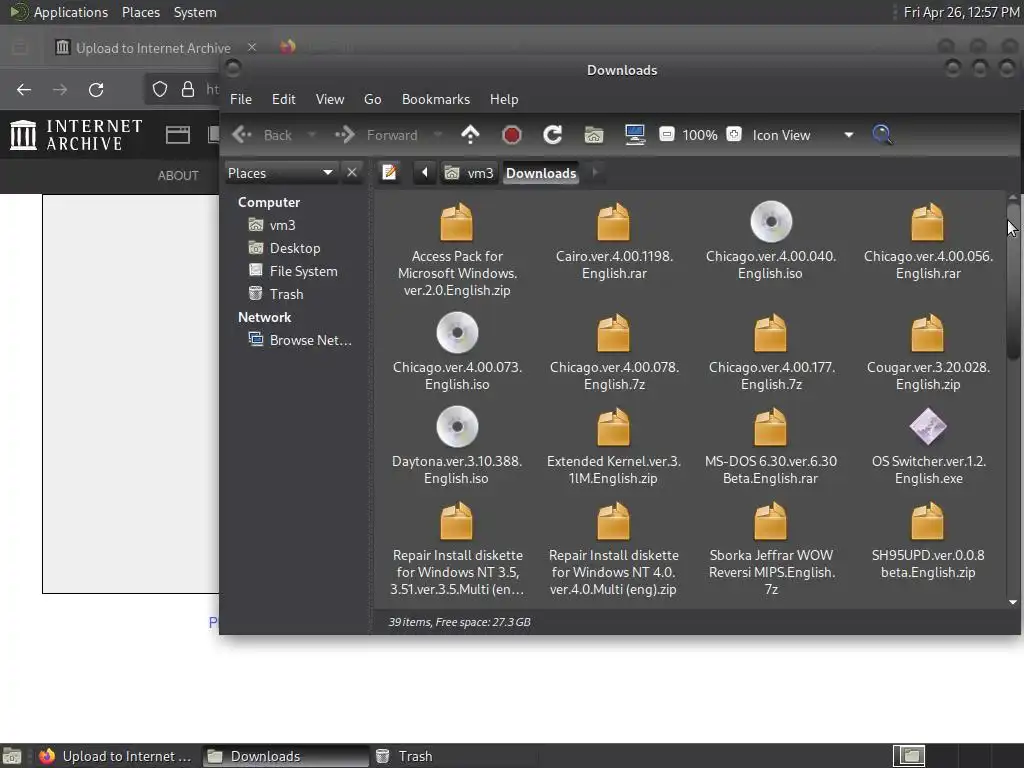Viewport: 1024px width, 768px height.
Task: Open the Applications menu in top panel
Action: click(60, 12)
